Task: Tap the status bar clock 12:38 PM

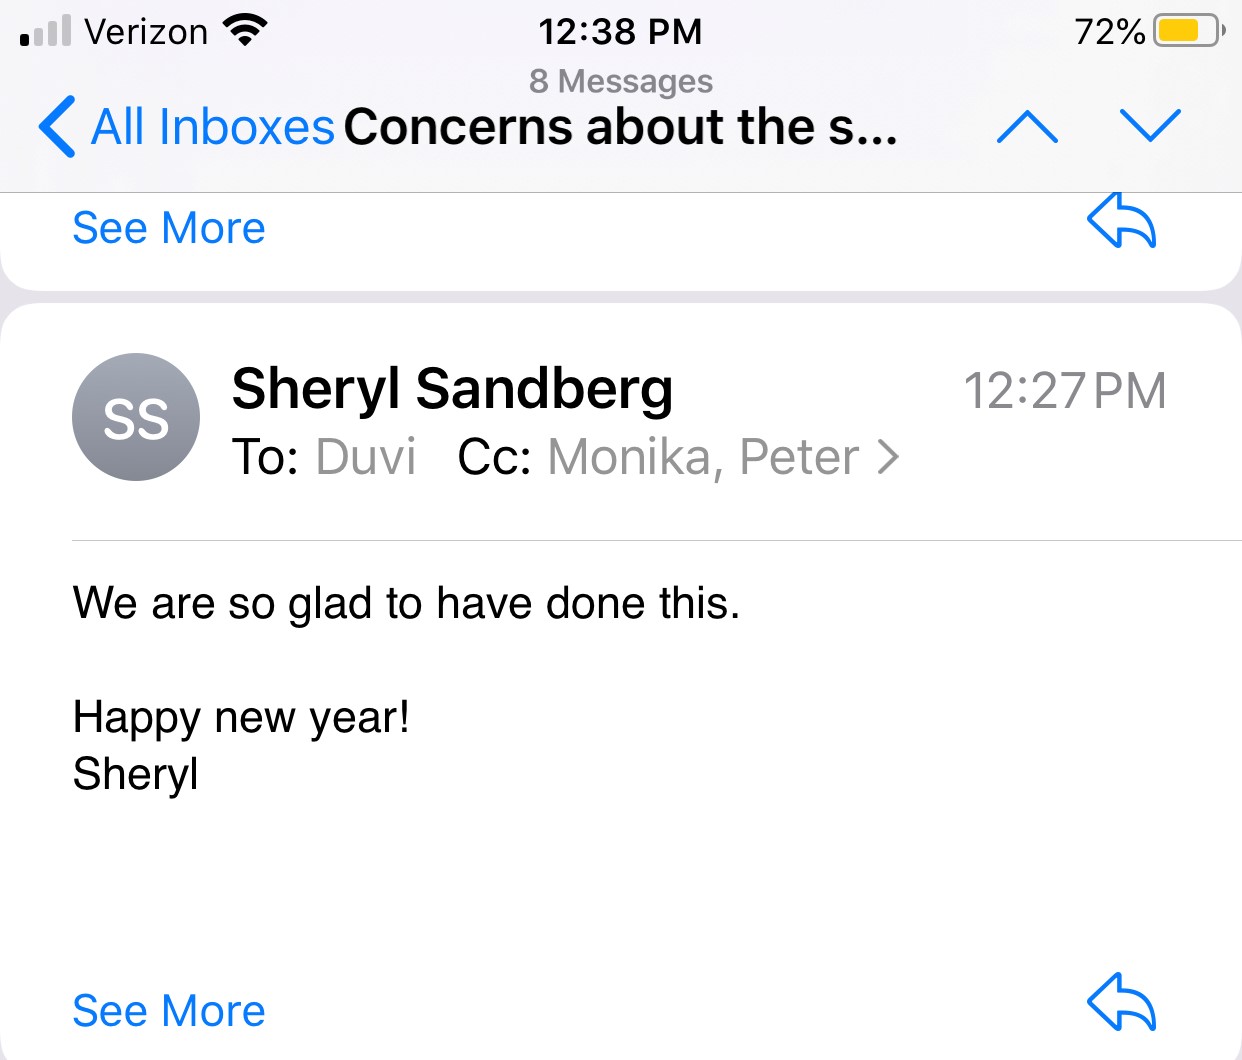Action: pyautogui.click(x=620, y=32)
